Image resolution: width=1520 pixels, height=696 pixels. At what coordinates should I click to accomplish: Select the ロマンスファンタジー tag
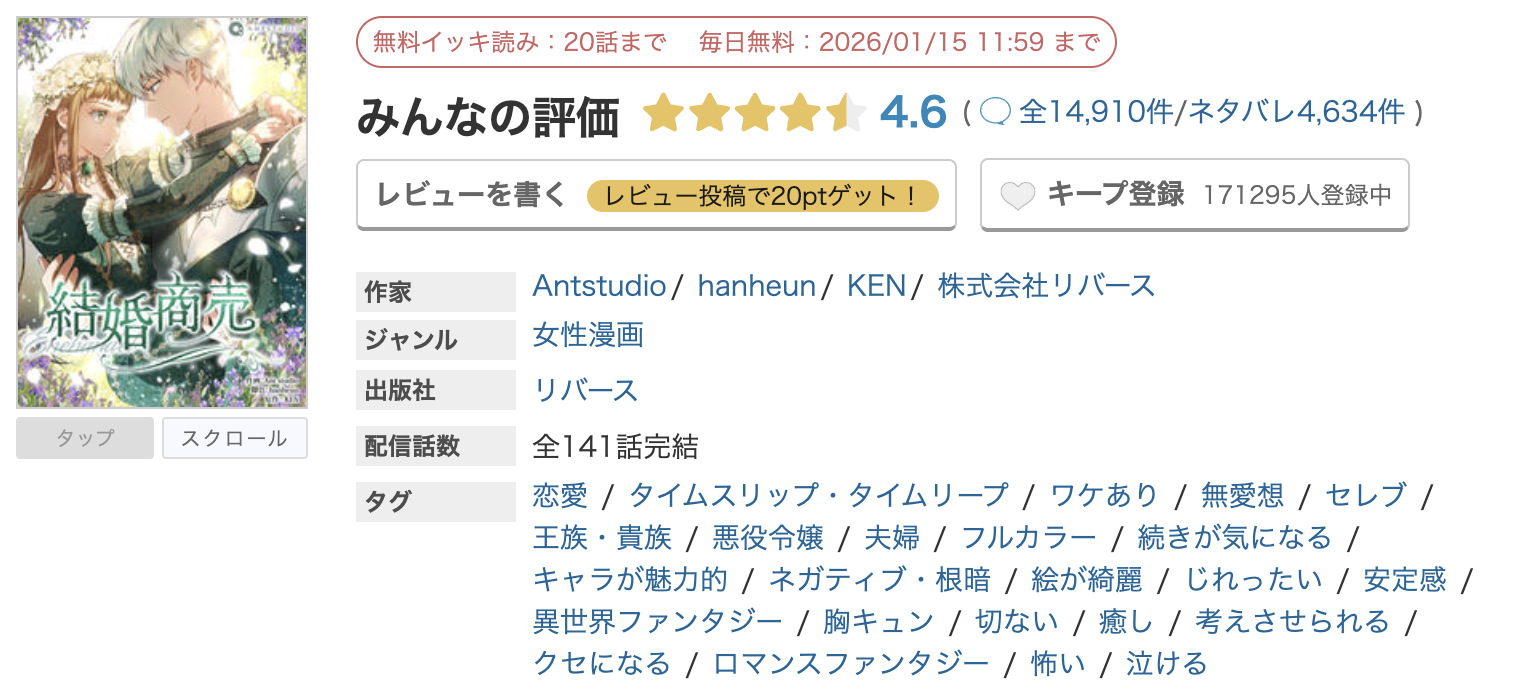(851, 663)
